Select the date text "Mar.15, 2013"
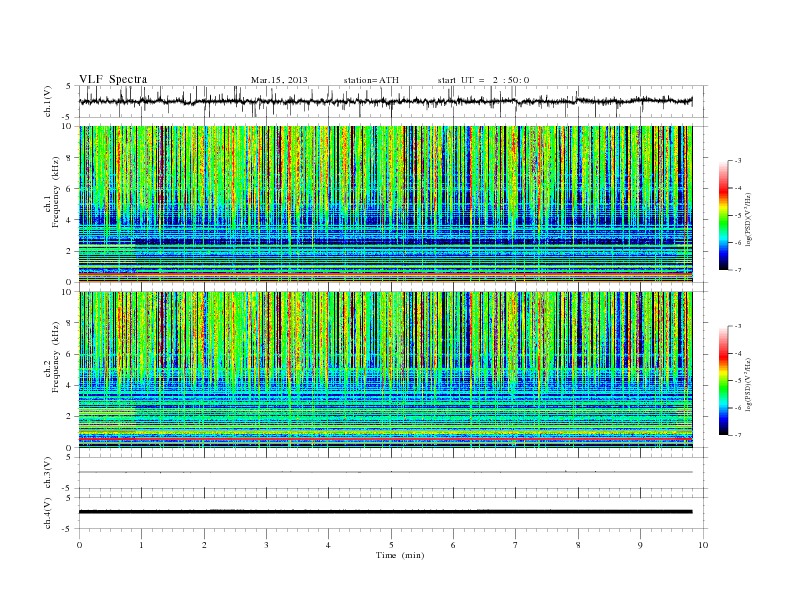 coord(279,80)
